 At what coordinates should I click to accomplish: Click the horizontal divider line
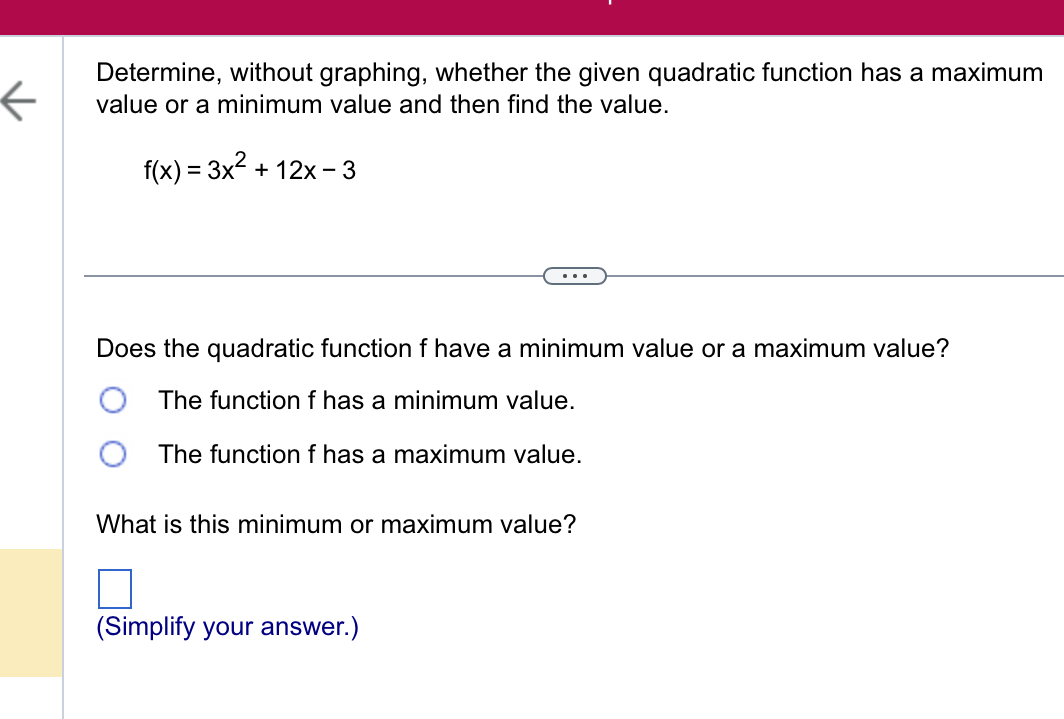[x=300, y=275]
